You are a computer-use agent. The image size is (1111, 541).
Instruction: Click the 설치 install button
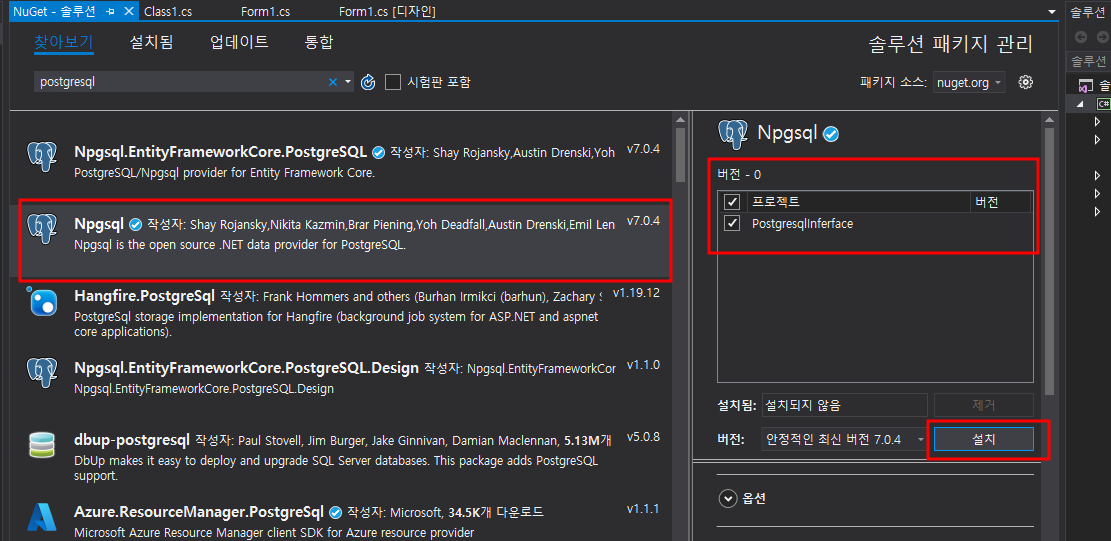coord(984,439)
